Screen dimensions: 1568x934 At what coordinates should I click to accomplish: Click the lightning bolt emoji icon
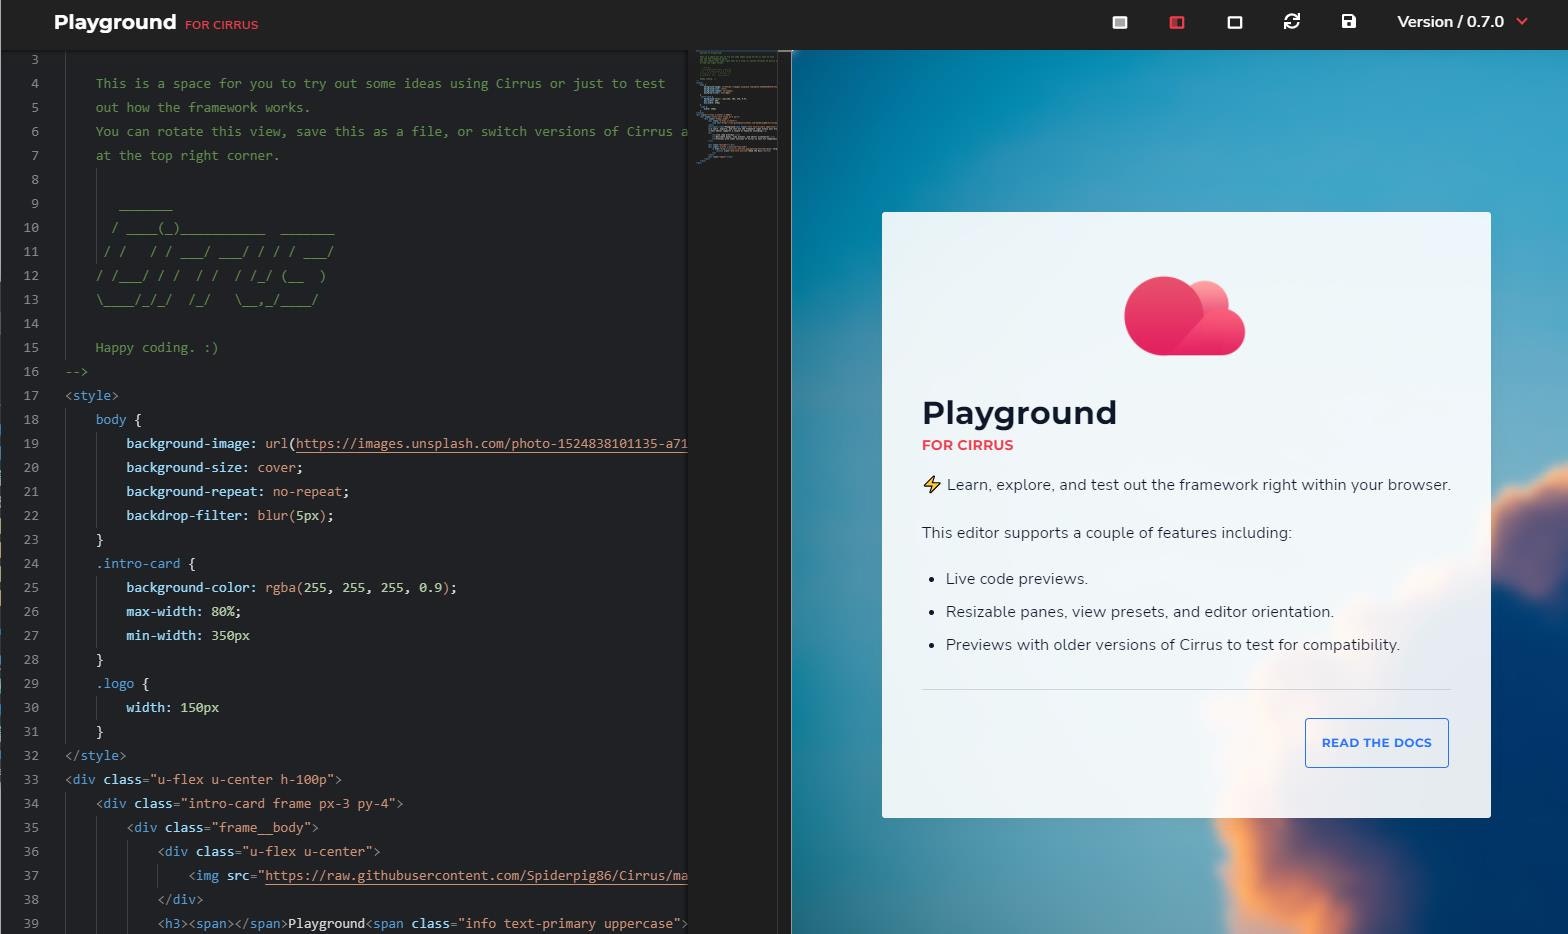coord(932,485)
